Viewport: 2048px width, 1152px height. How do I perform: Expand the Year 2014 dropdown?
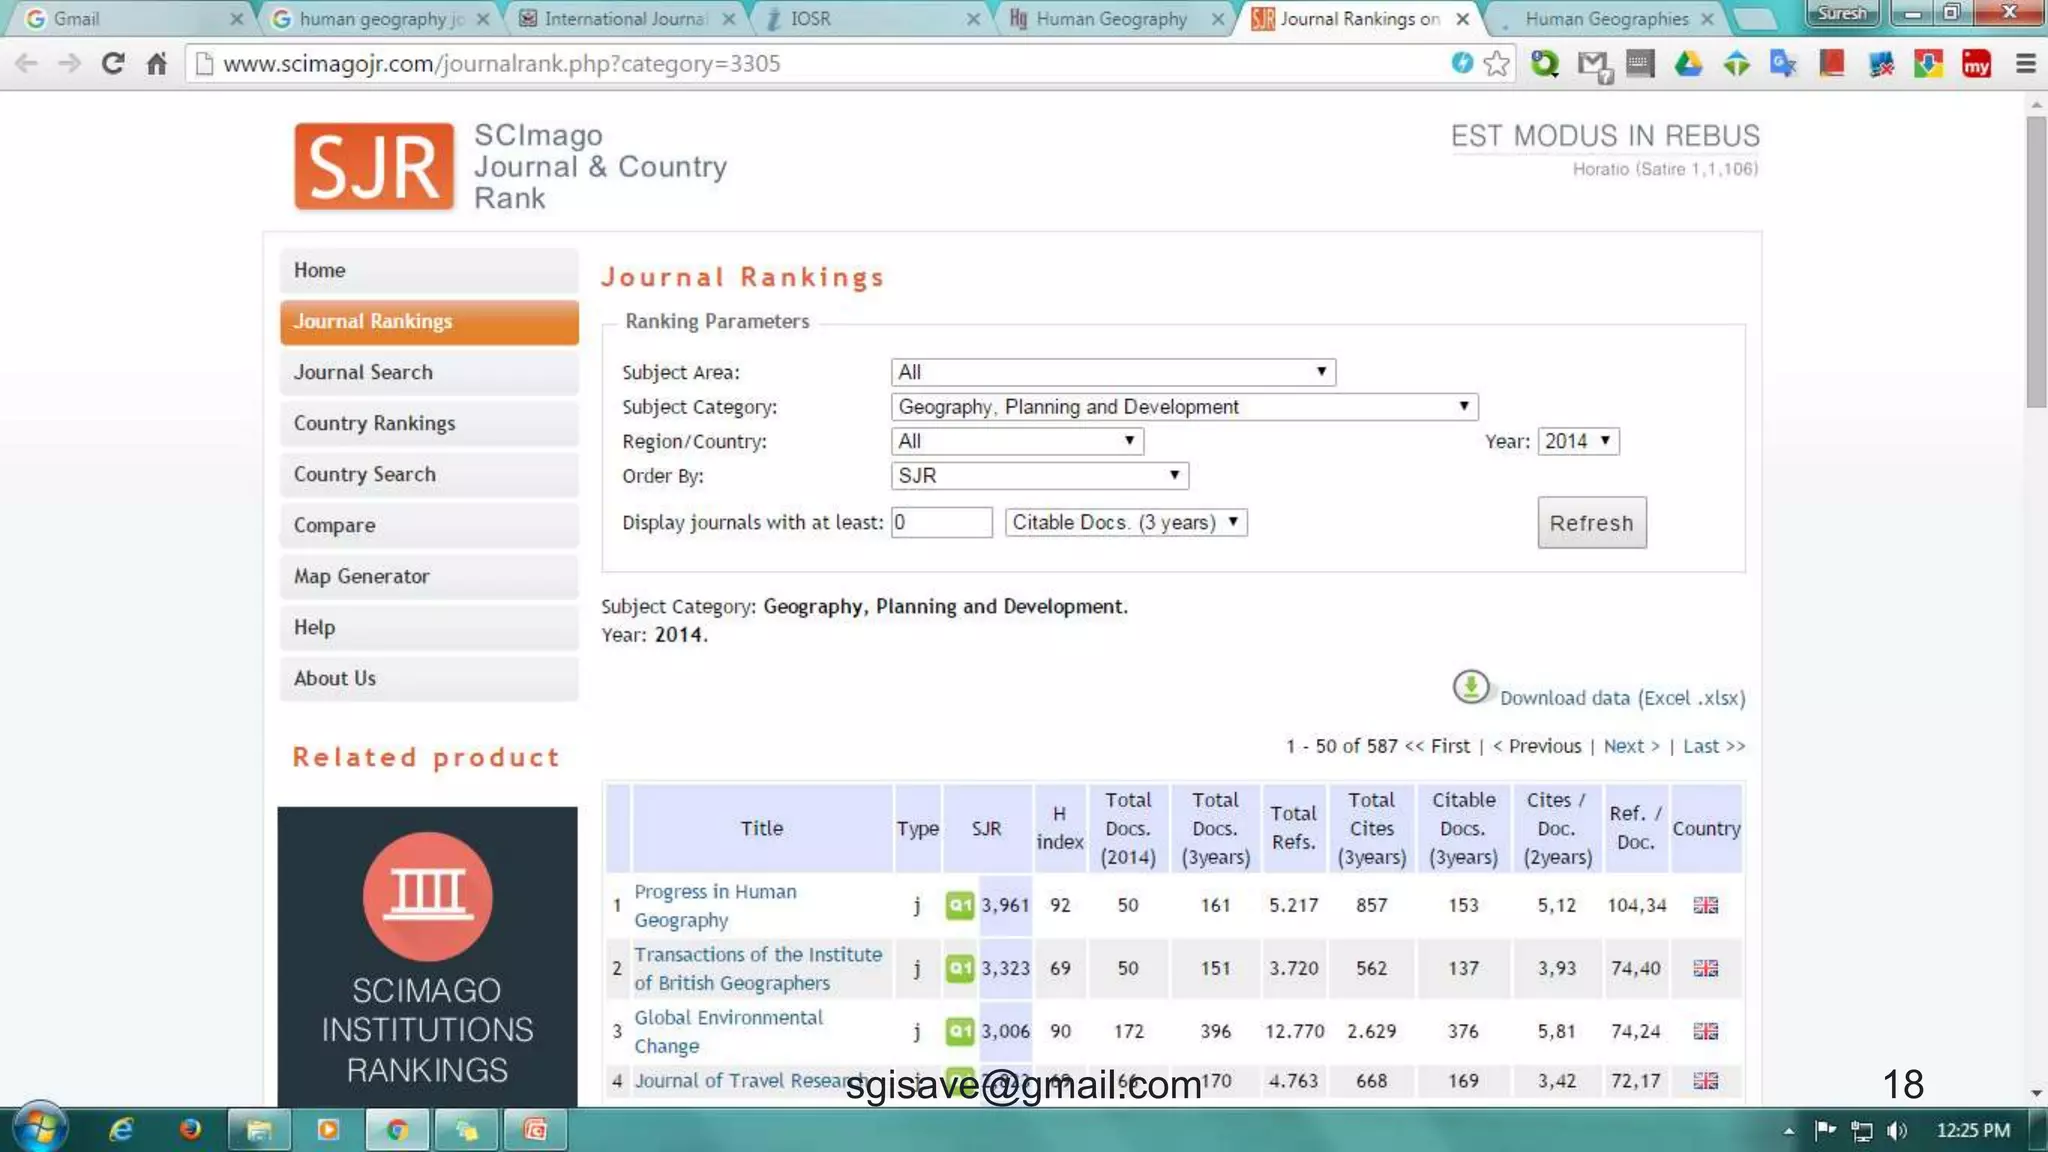tap(1578, 441)
